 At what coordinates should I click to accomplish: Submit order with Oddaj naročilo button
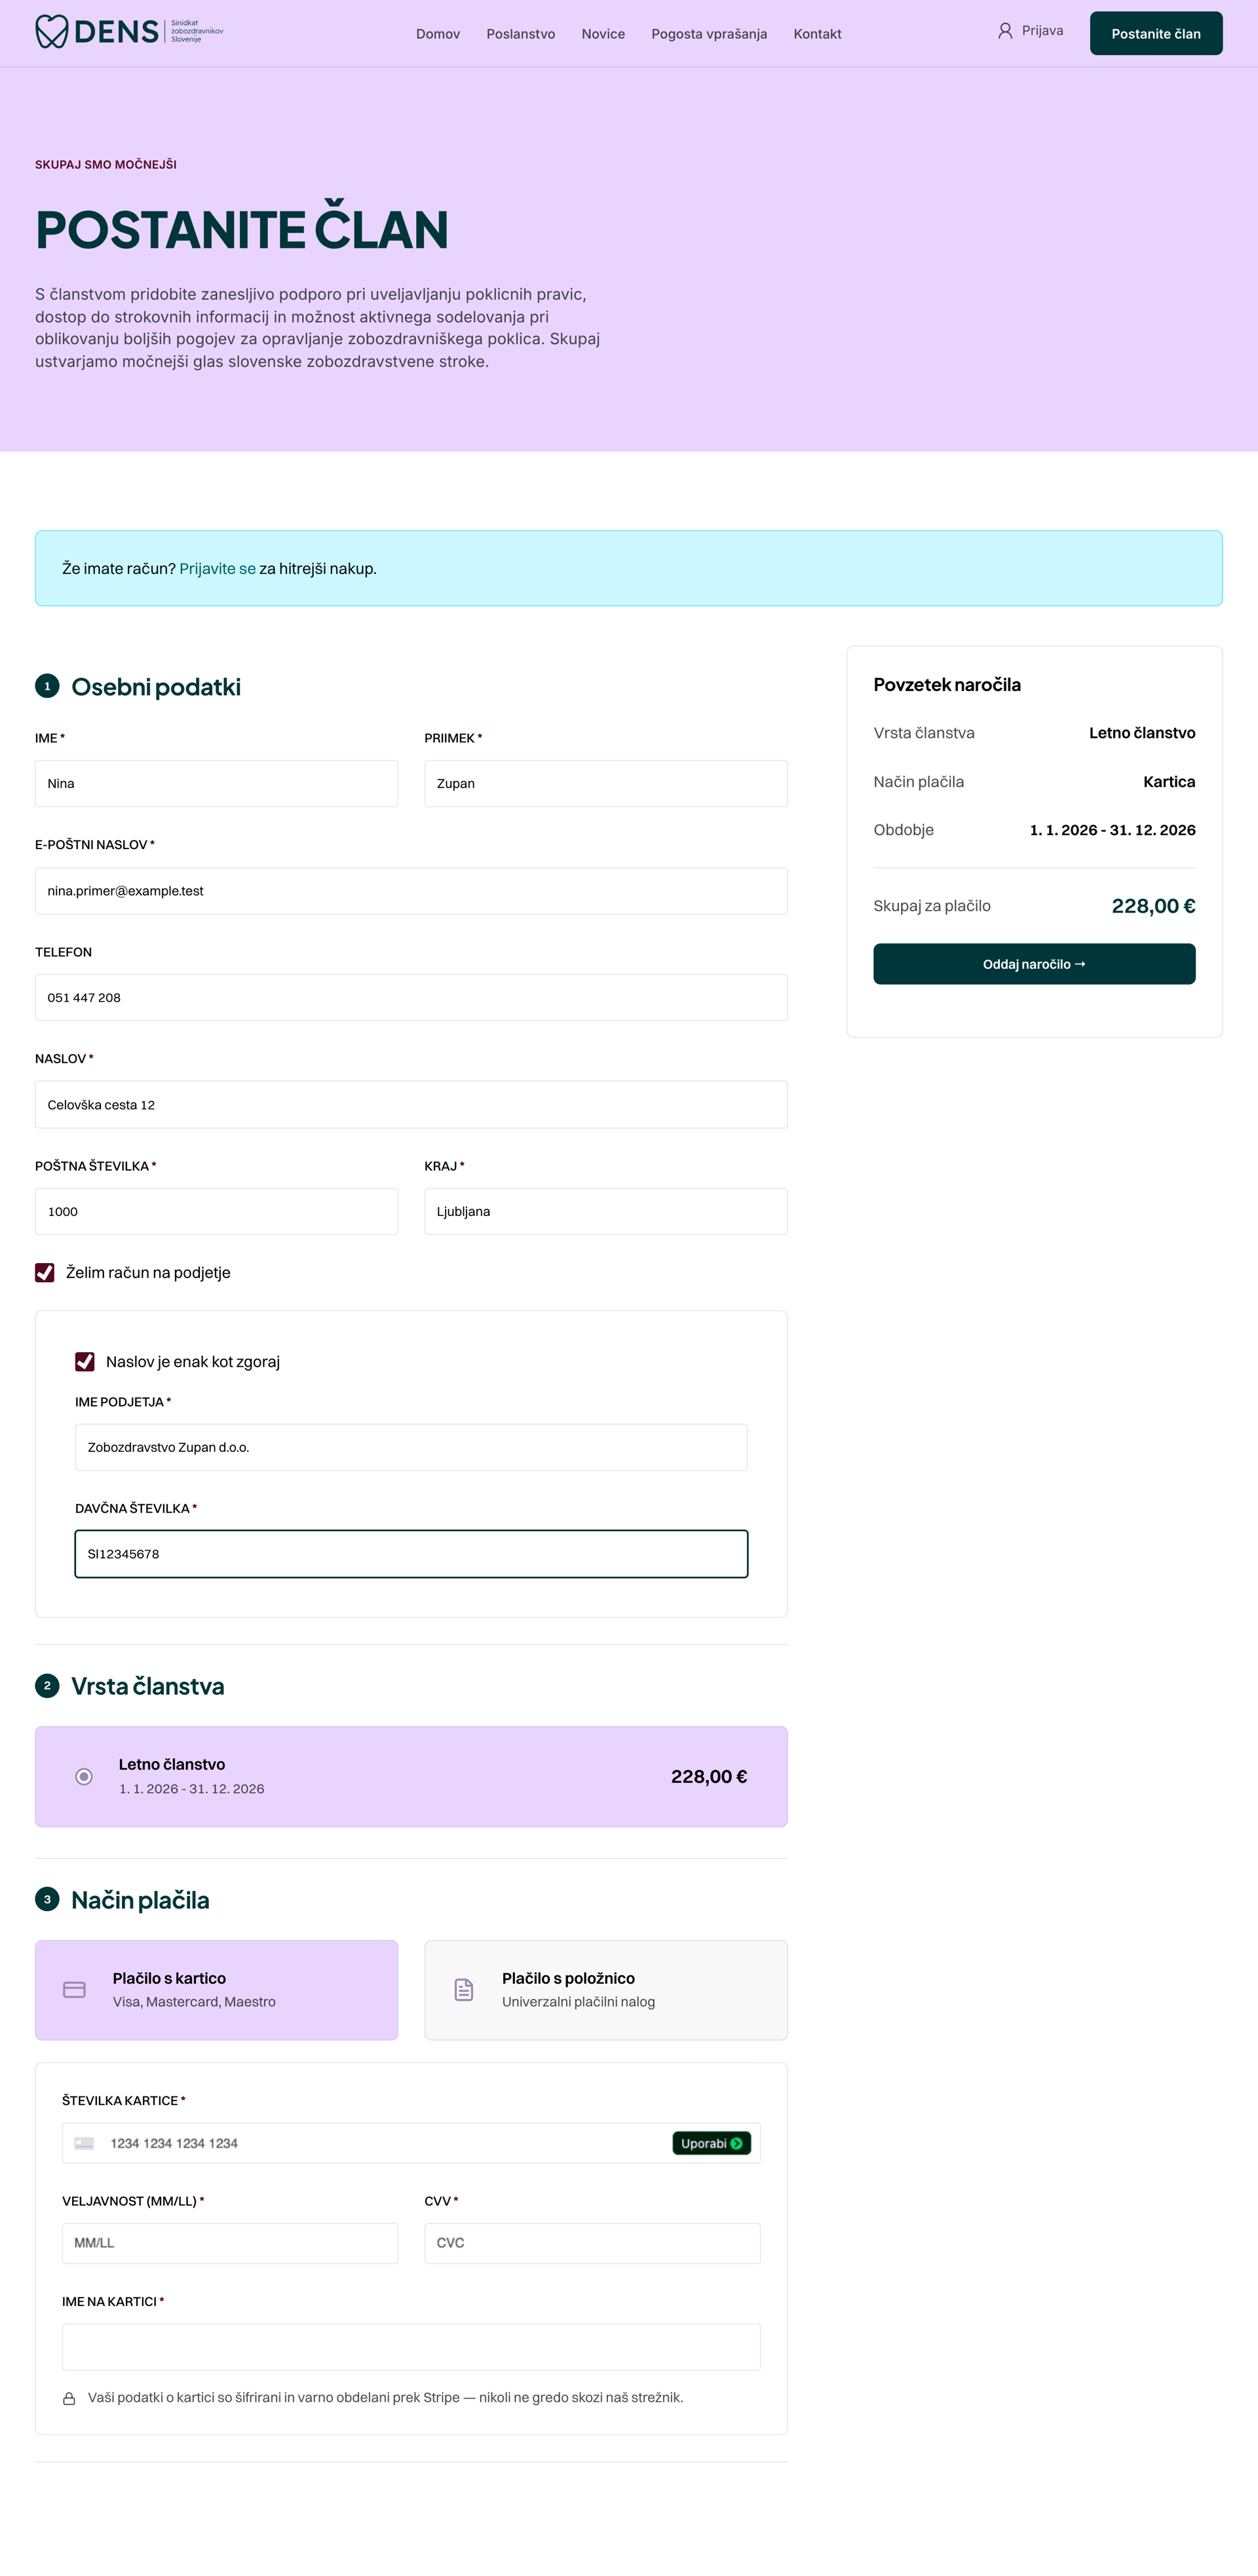coord(1034,964)
